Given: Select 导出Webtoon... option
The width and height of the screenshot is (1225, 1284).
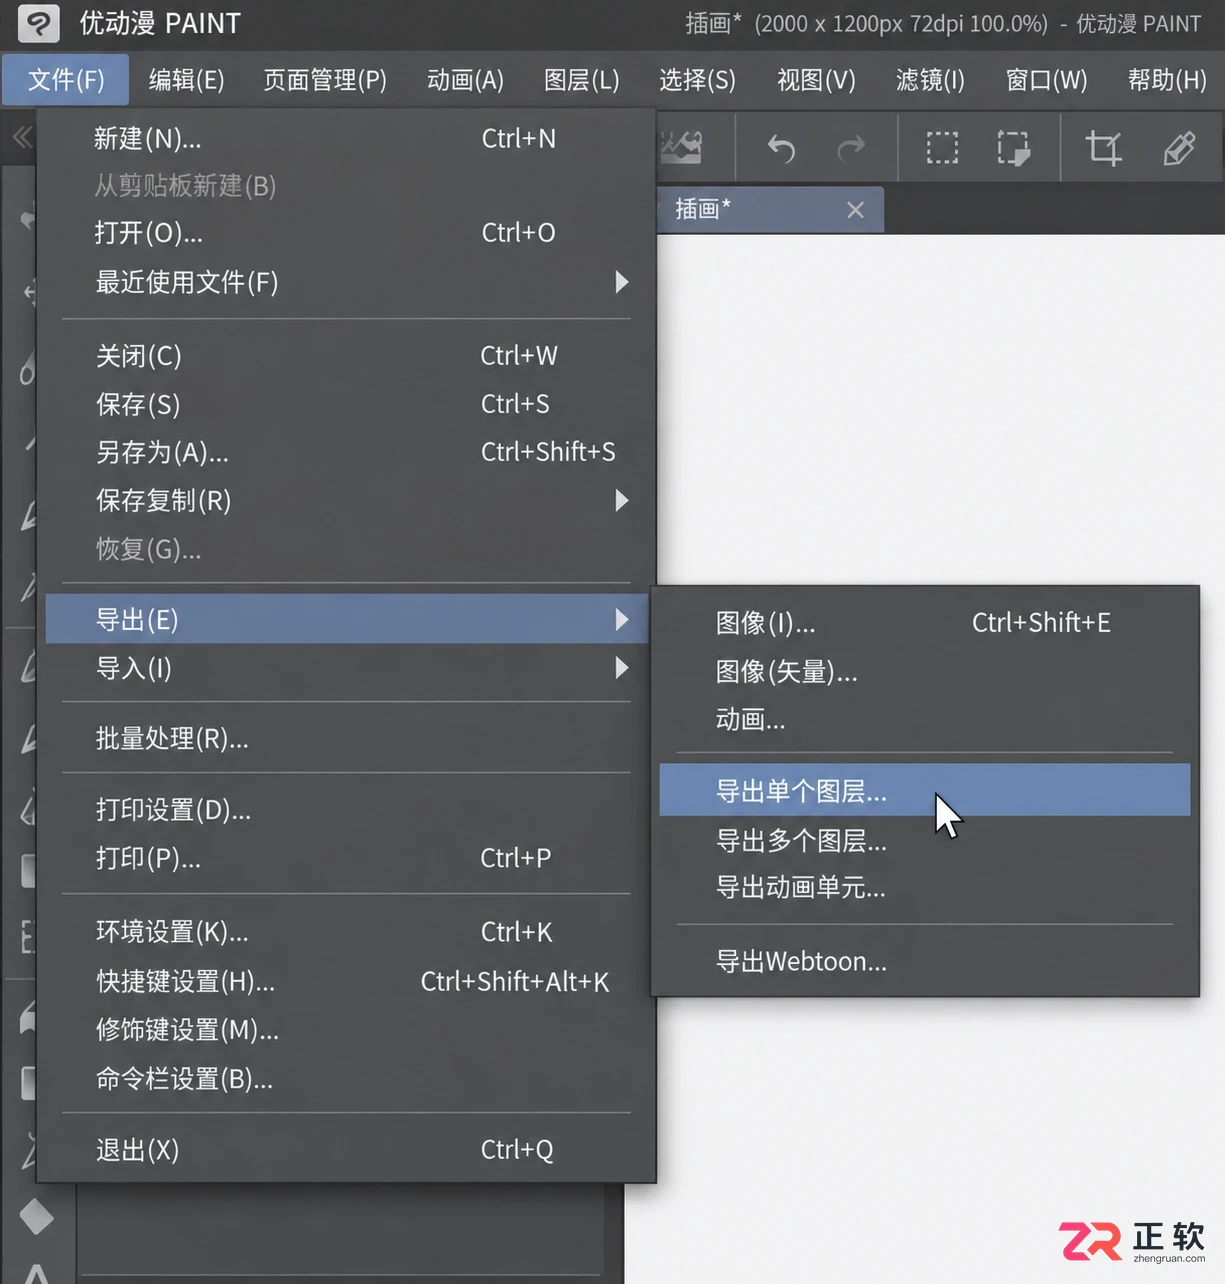Looking at the screenshot, I should pyautogui.click(x=925, y=961).
